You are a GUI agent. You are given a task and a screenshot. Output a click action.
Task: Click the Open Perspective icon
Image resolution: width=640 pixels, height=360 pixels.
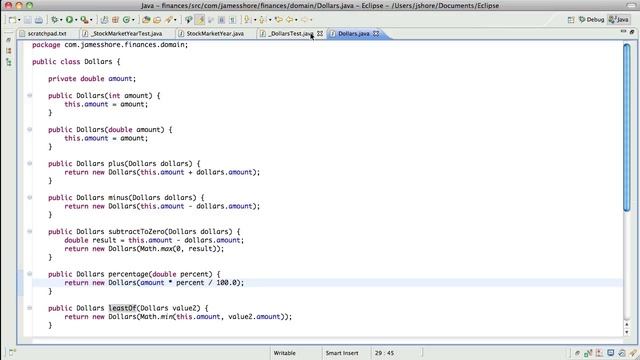(571, 20)
